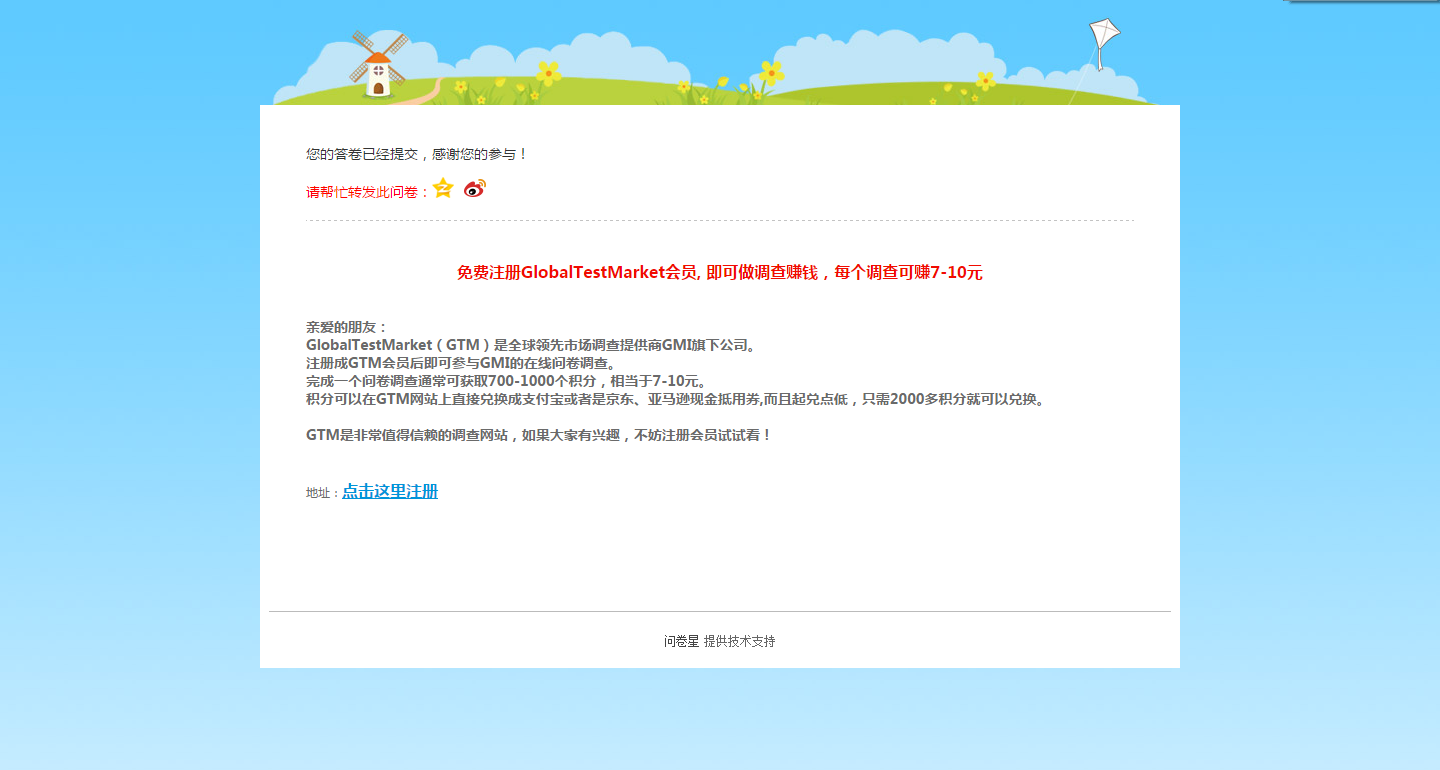Click the line GTM是非常值得信赖的调查网站
The height and width of the screenshot is (770, 1440).
(x=540, y=435)
